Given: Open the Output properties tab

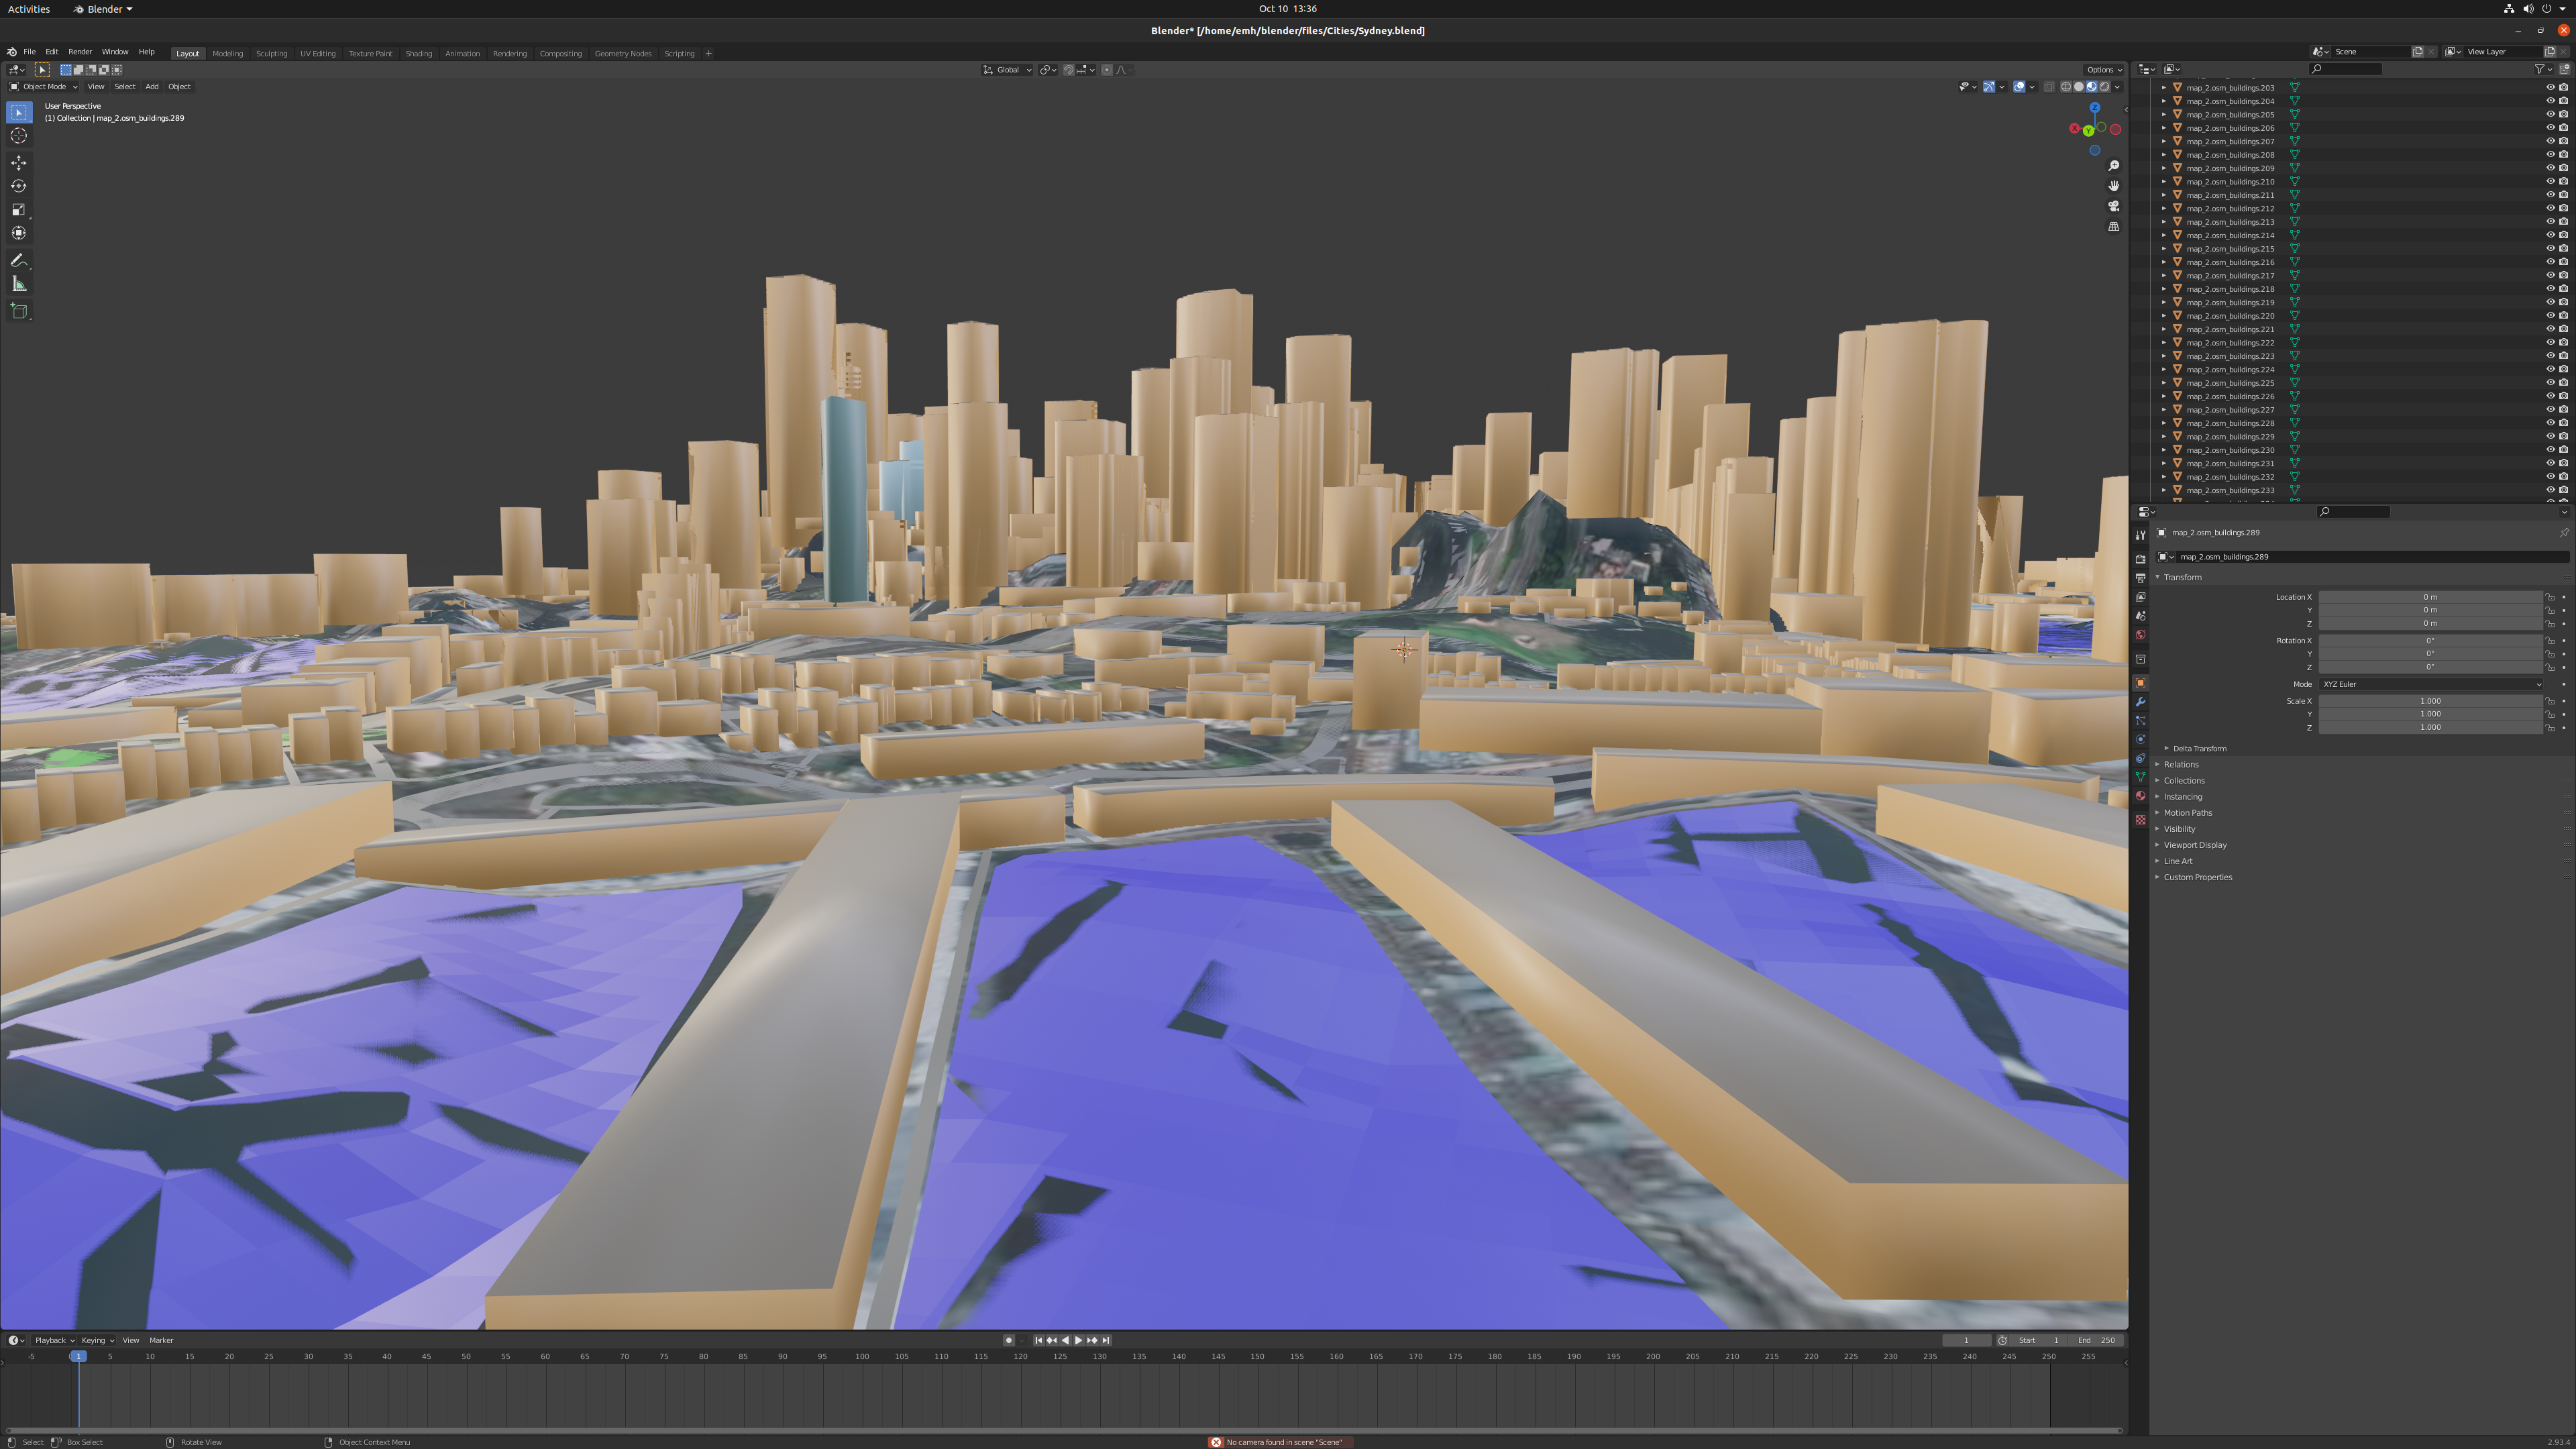Looking at the screenshot, I should (2140, 578).
